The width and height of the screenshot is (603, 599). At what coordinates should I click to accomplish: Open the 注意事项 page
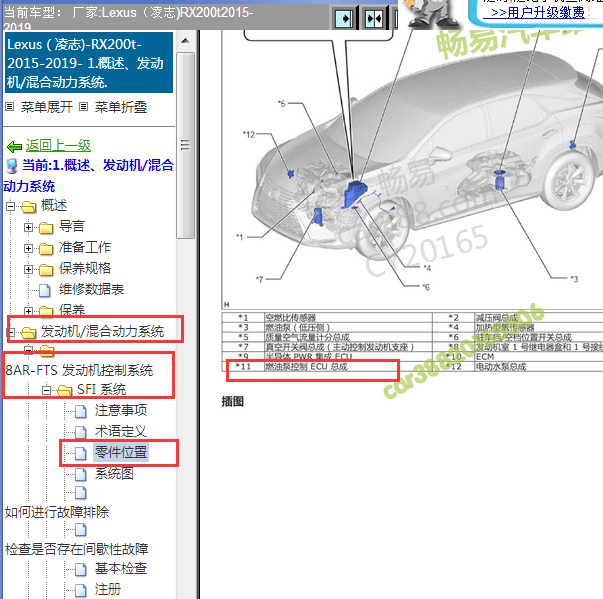pos(121,411)
